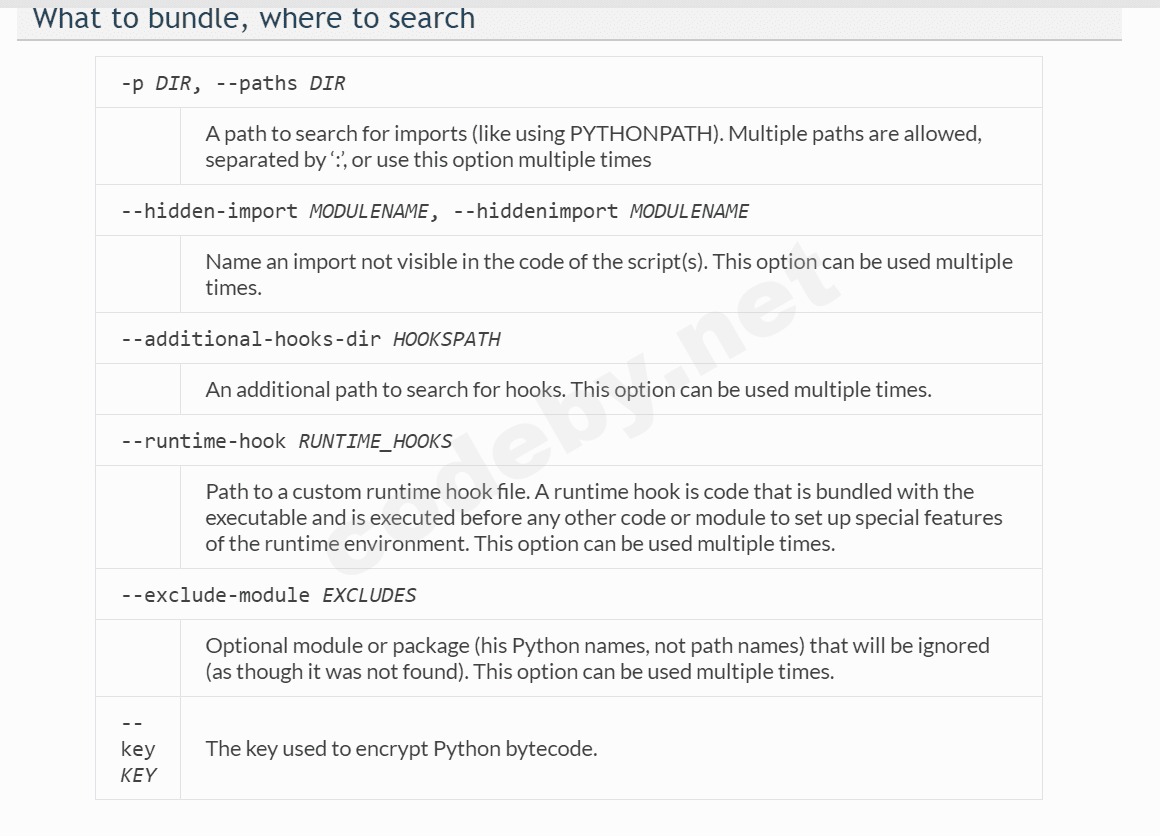1160x836 pixels.
Task: Click the "--hiddenimport MODULENAME" alternate option
Action: [x=601, y=211]
